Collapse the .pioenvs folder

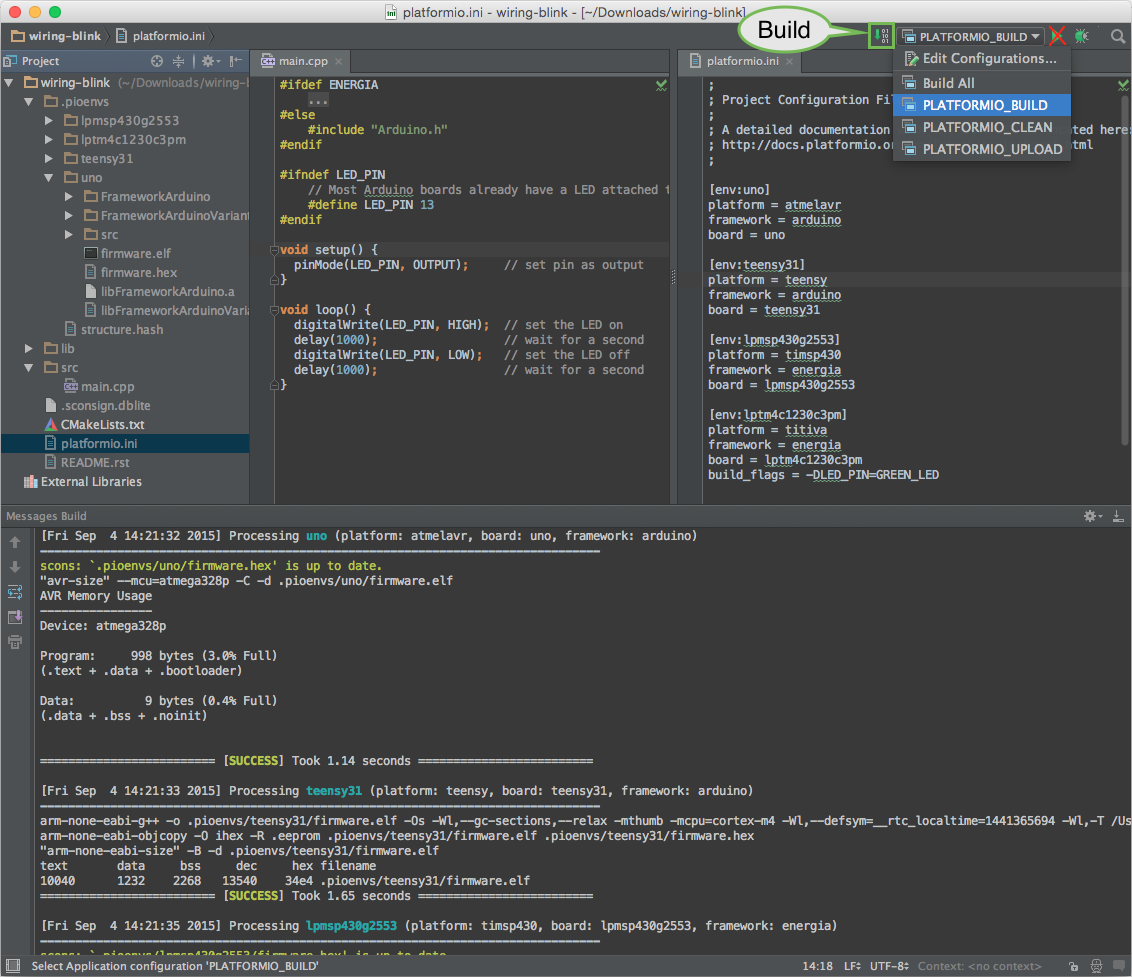(x=29, y=102)
